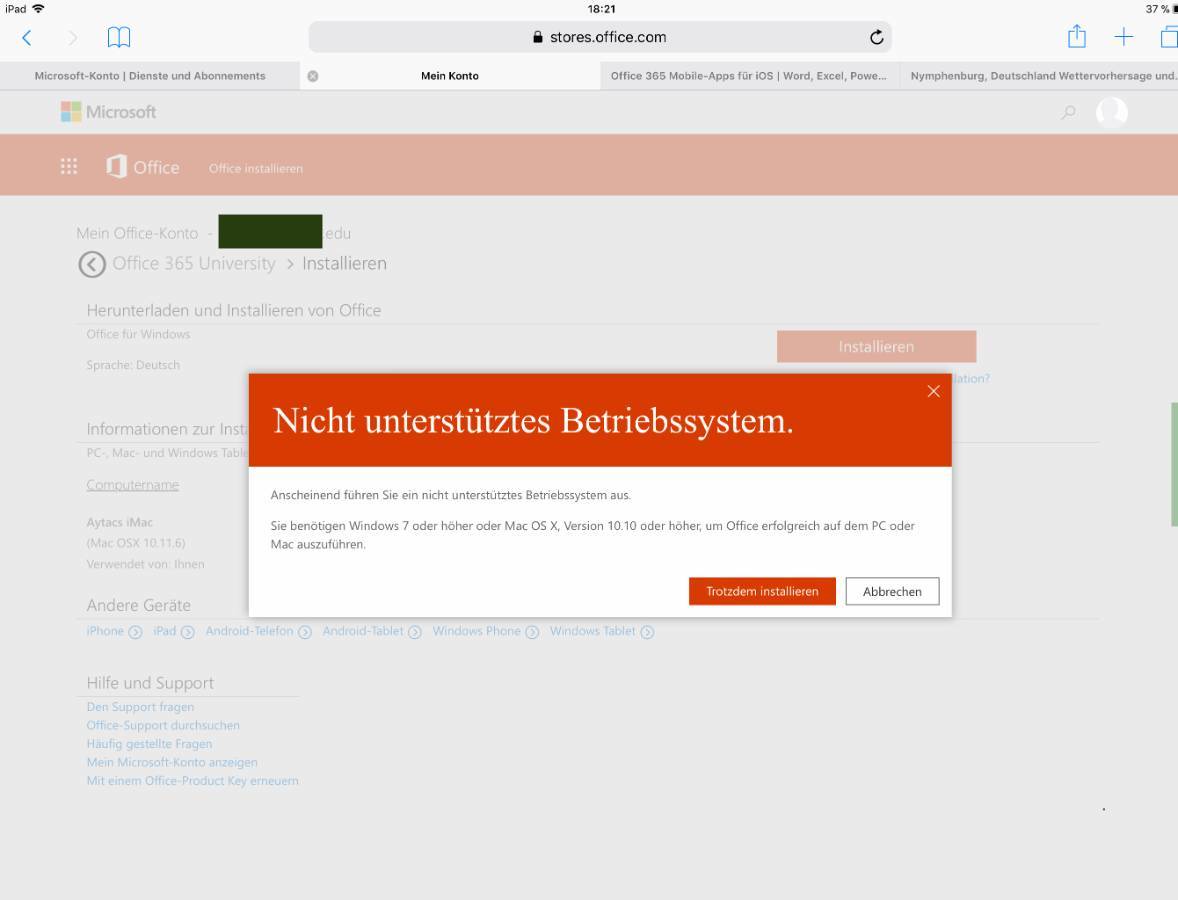Tap the Safari forward arrow
The image size is (1178, 900).
click(72, 38)
